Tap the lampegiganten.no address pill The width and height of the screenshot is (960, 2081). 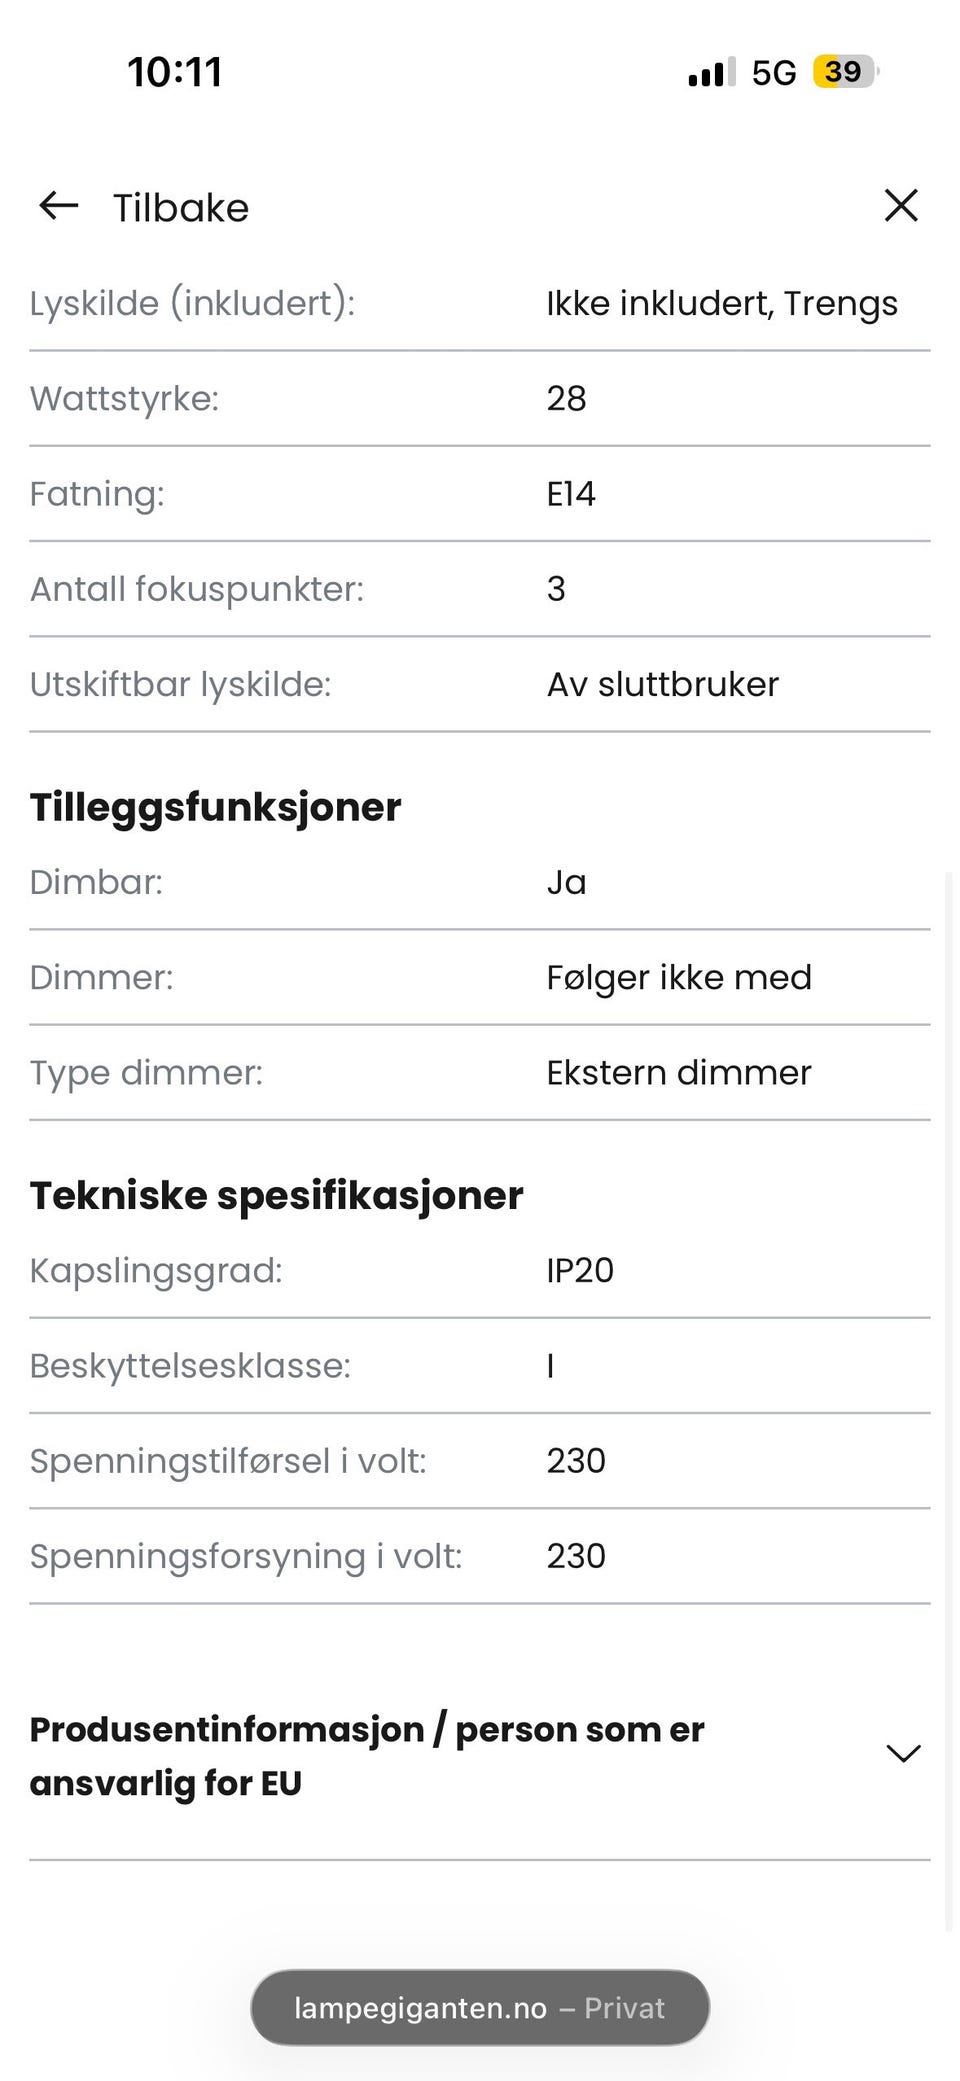[480, 2007]
